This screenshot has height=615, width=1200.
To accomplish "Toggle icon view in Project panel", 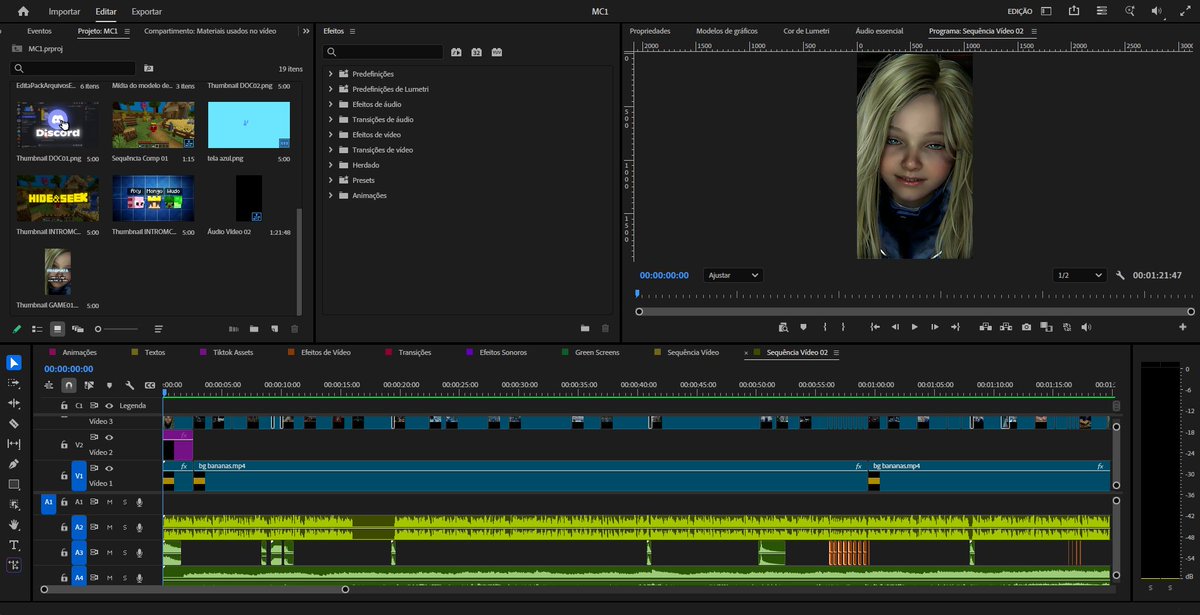I will coord(57,328).
